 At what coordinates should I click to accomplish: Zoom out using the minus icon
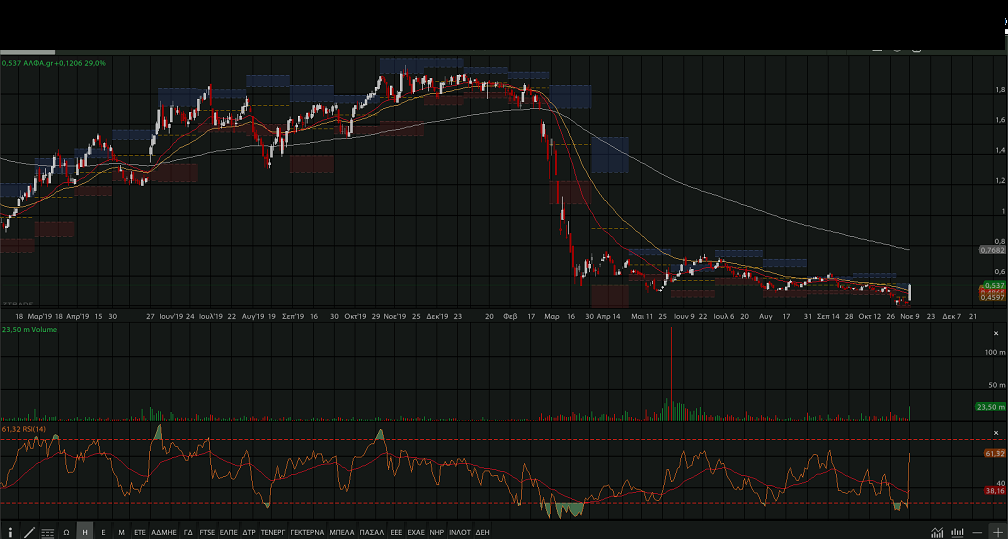(x=977, y=532)
